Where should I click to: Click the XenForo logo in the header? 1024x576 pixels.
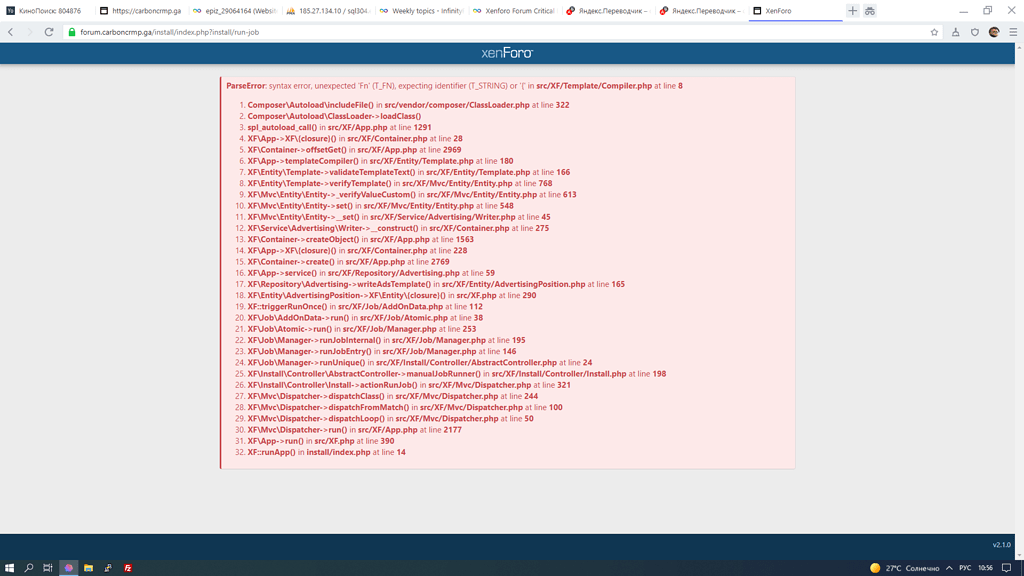(507, 53)
